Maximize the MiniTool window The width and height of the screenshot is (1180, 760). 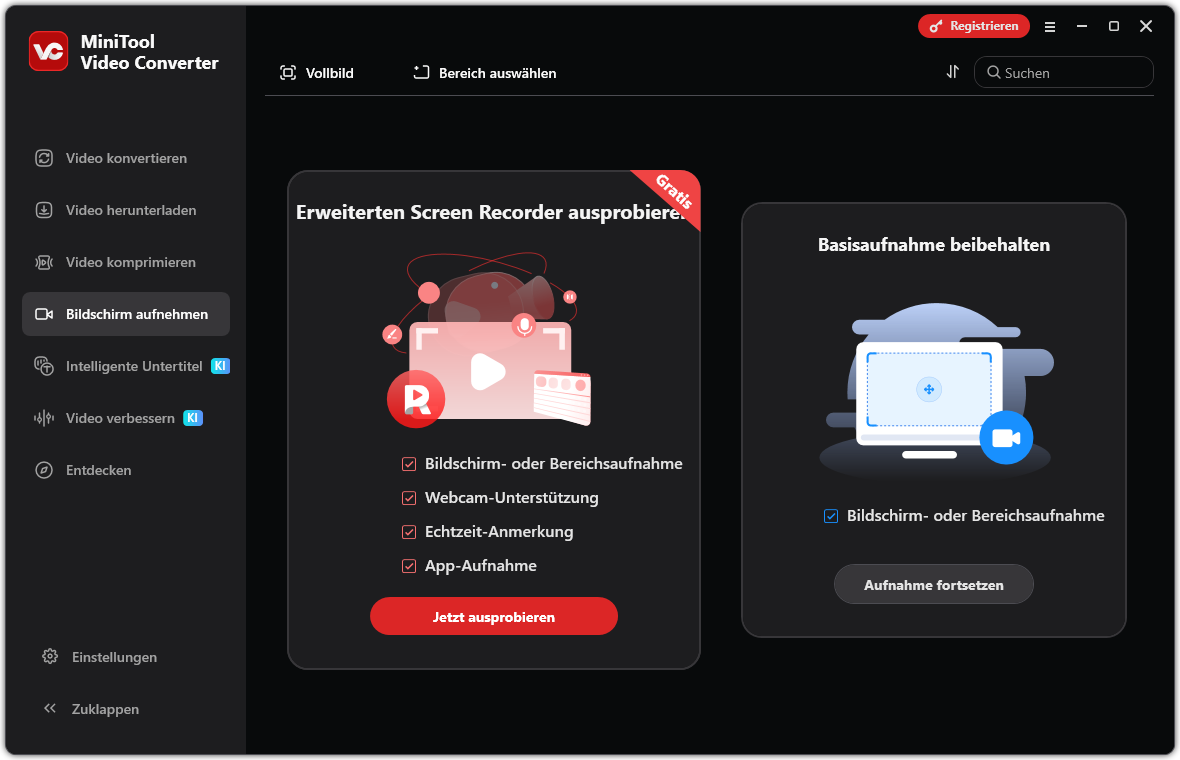coord(1114,26)
